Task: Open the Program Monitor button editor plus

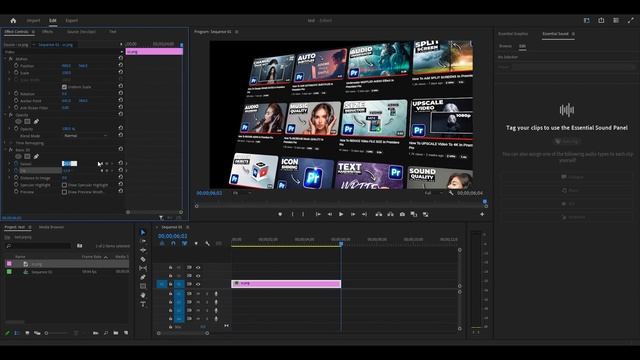Action: pos(482,214)
